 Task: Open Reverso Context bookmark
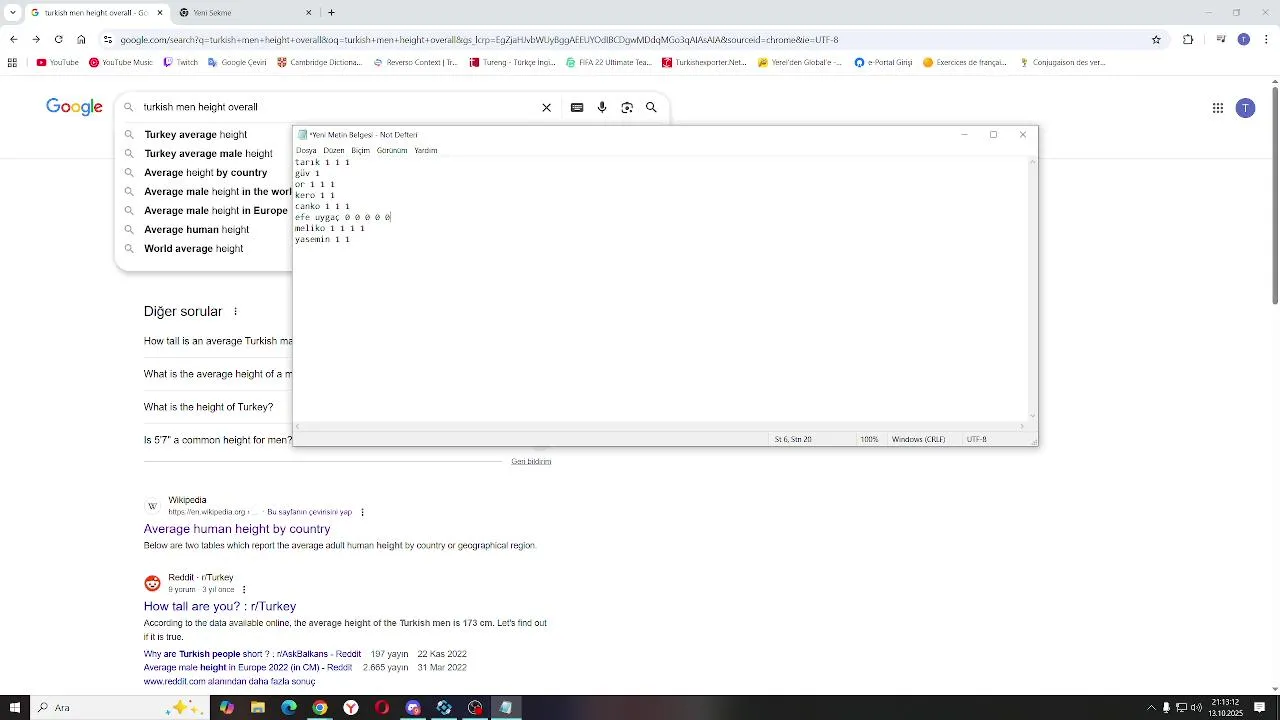click(415, 62)
